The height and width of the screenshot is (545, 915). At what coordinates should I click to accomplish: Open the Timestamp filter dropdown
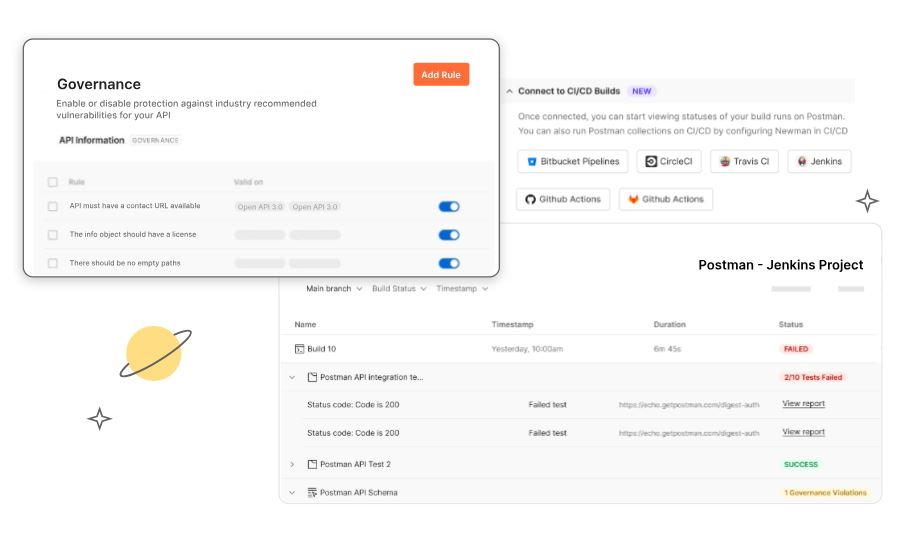click(x=462, y=289)
